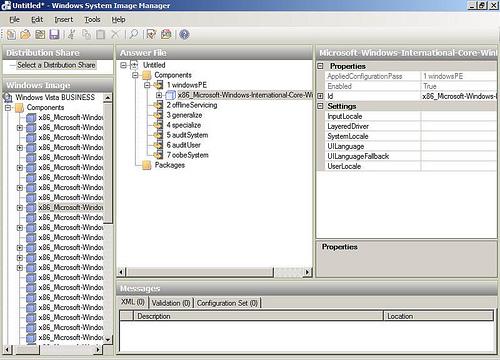Open the Tools menu
500x360 pixels.
(x=92, y=20)
